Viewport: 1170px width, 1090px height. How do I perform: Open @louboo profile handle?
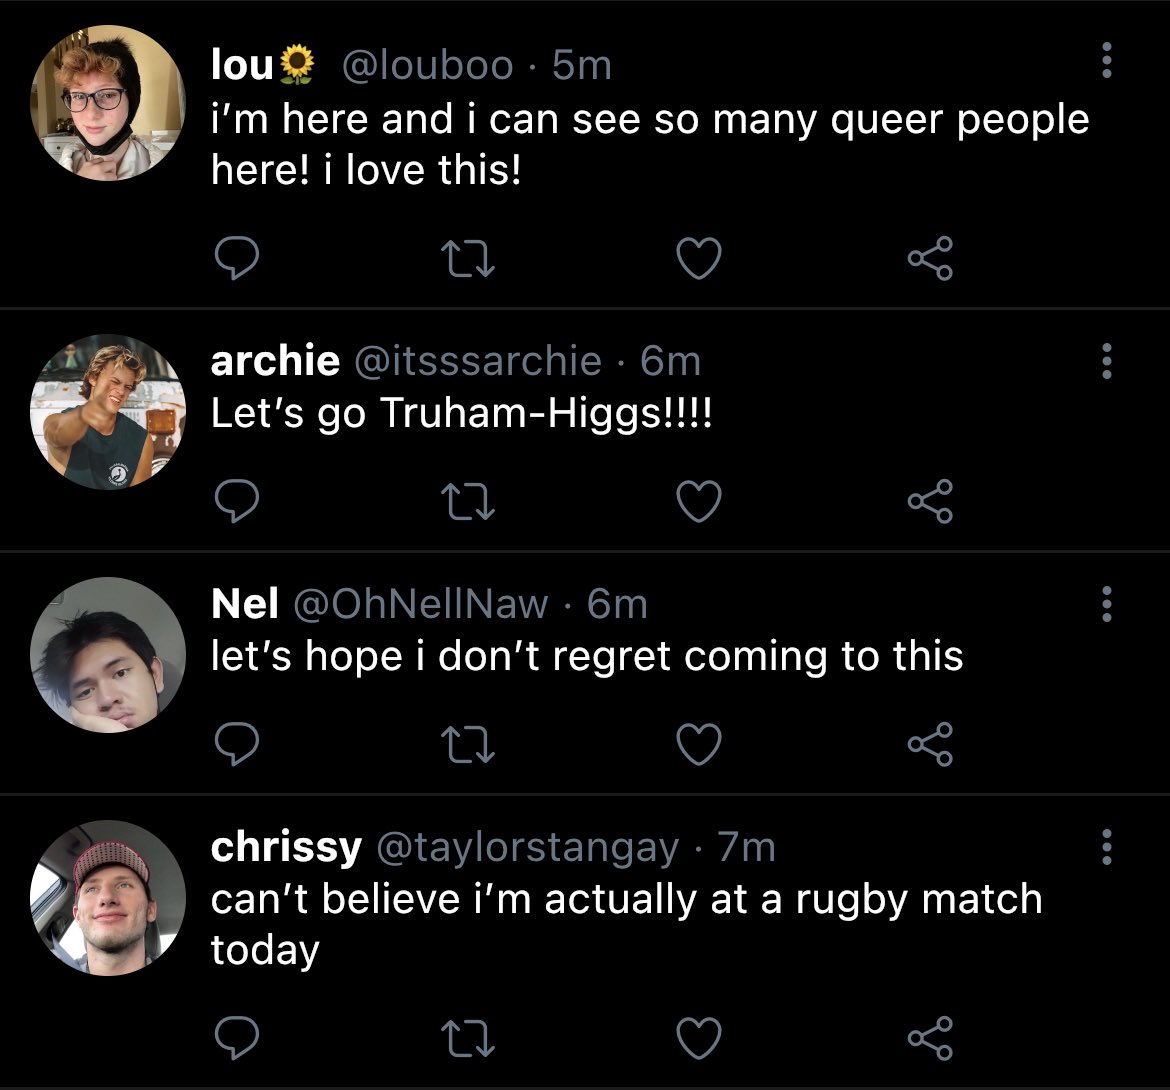point(428,65)
